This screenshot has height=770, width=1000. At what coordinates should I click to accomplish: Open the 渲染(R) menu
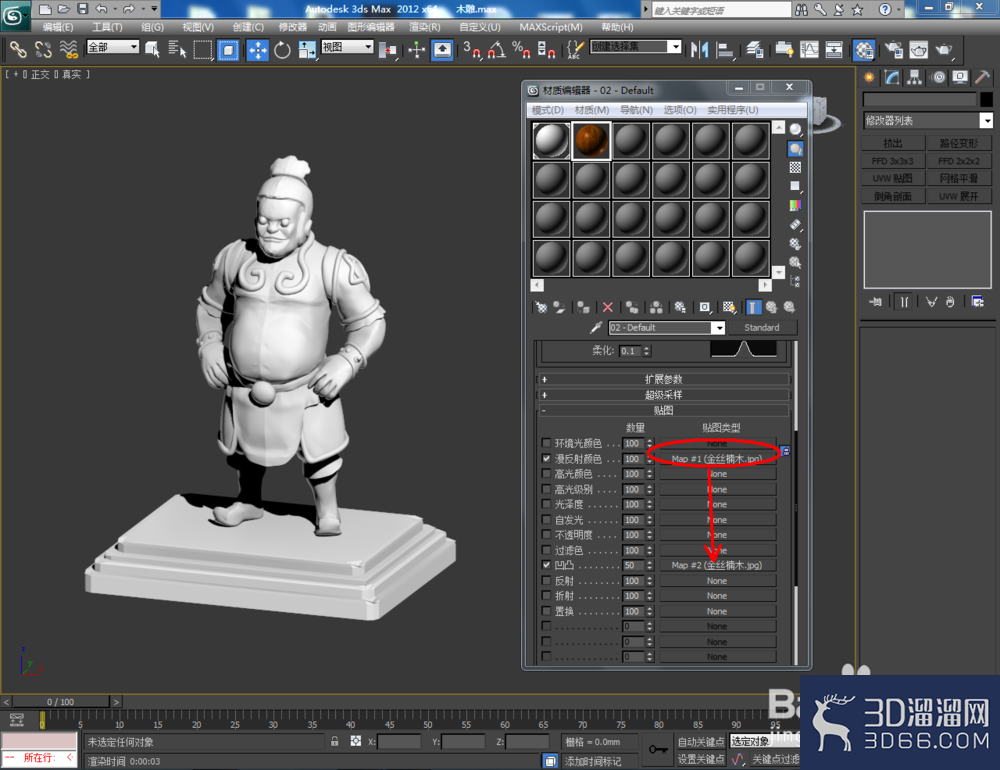[x=425, y=27]
